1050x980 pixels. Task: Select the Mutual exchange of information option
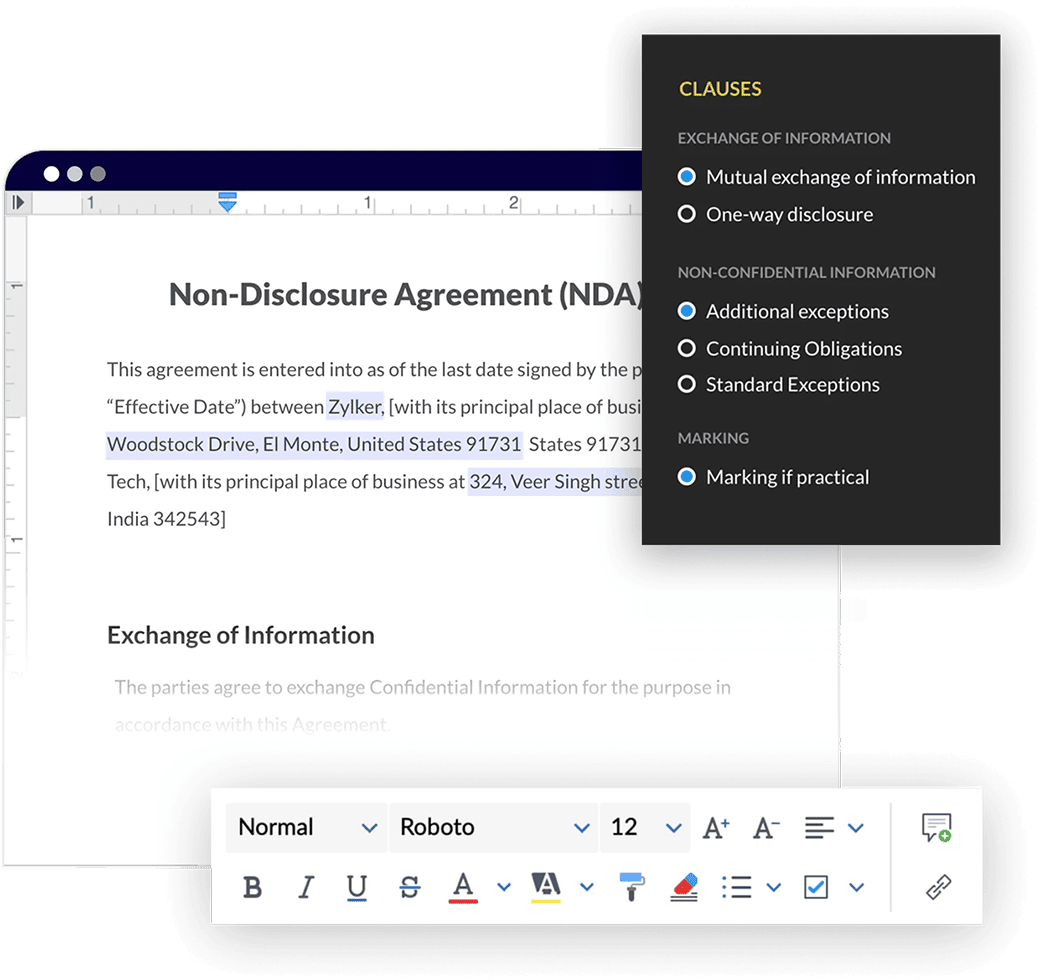point(687,177)
